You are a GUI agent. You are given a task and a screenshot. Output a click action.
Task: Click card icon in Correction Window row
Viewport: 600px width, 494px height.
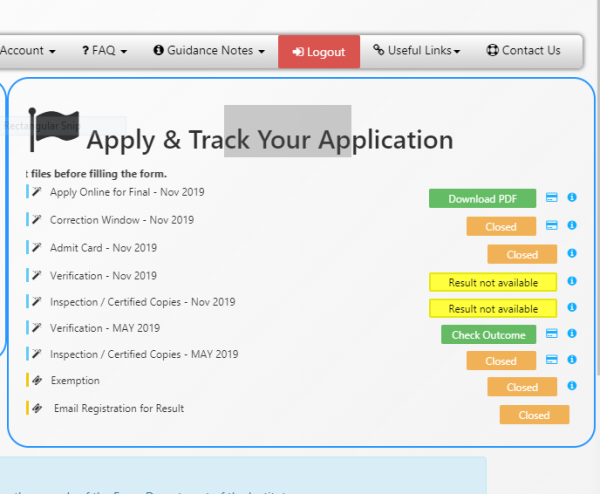(x=551, y=226)
